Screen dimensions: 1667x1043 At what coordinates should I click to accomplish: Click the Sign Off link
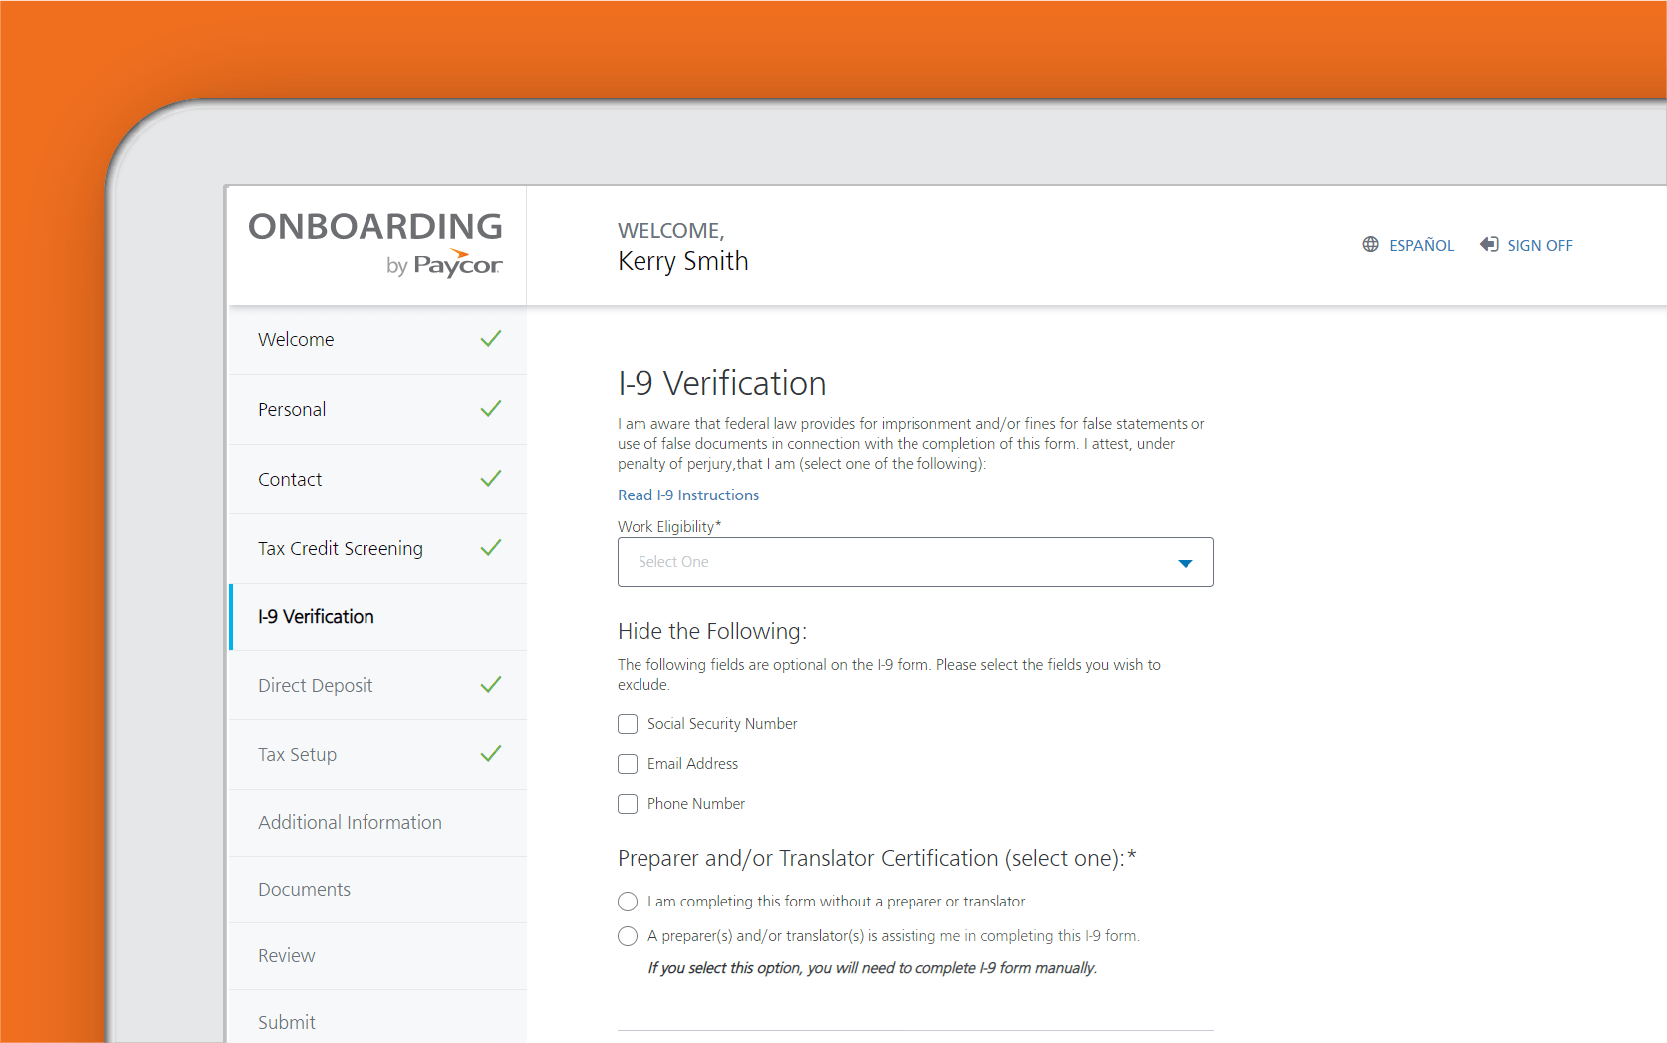tap(1540, 245)
